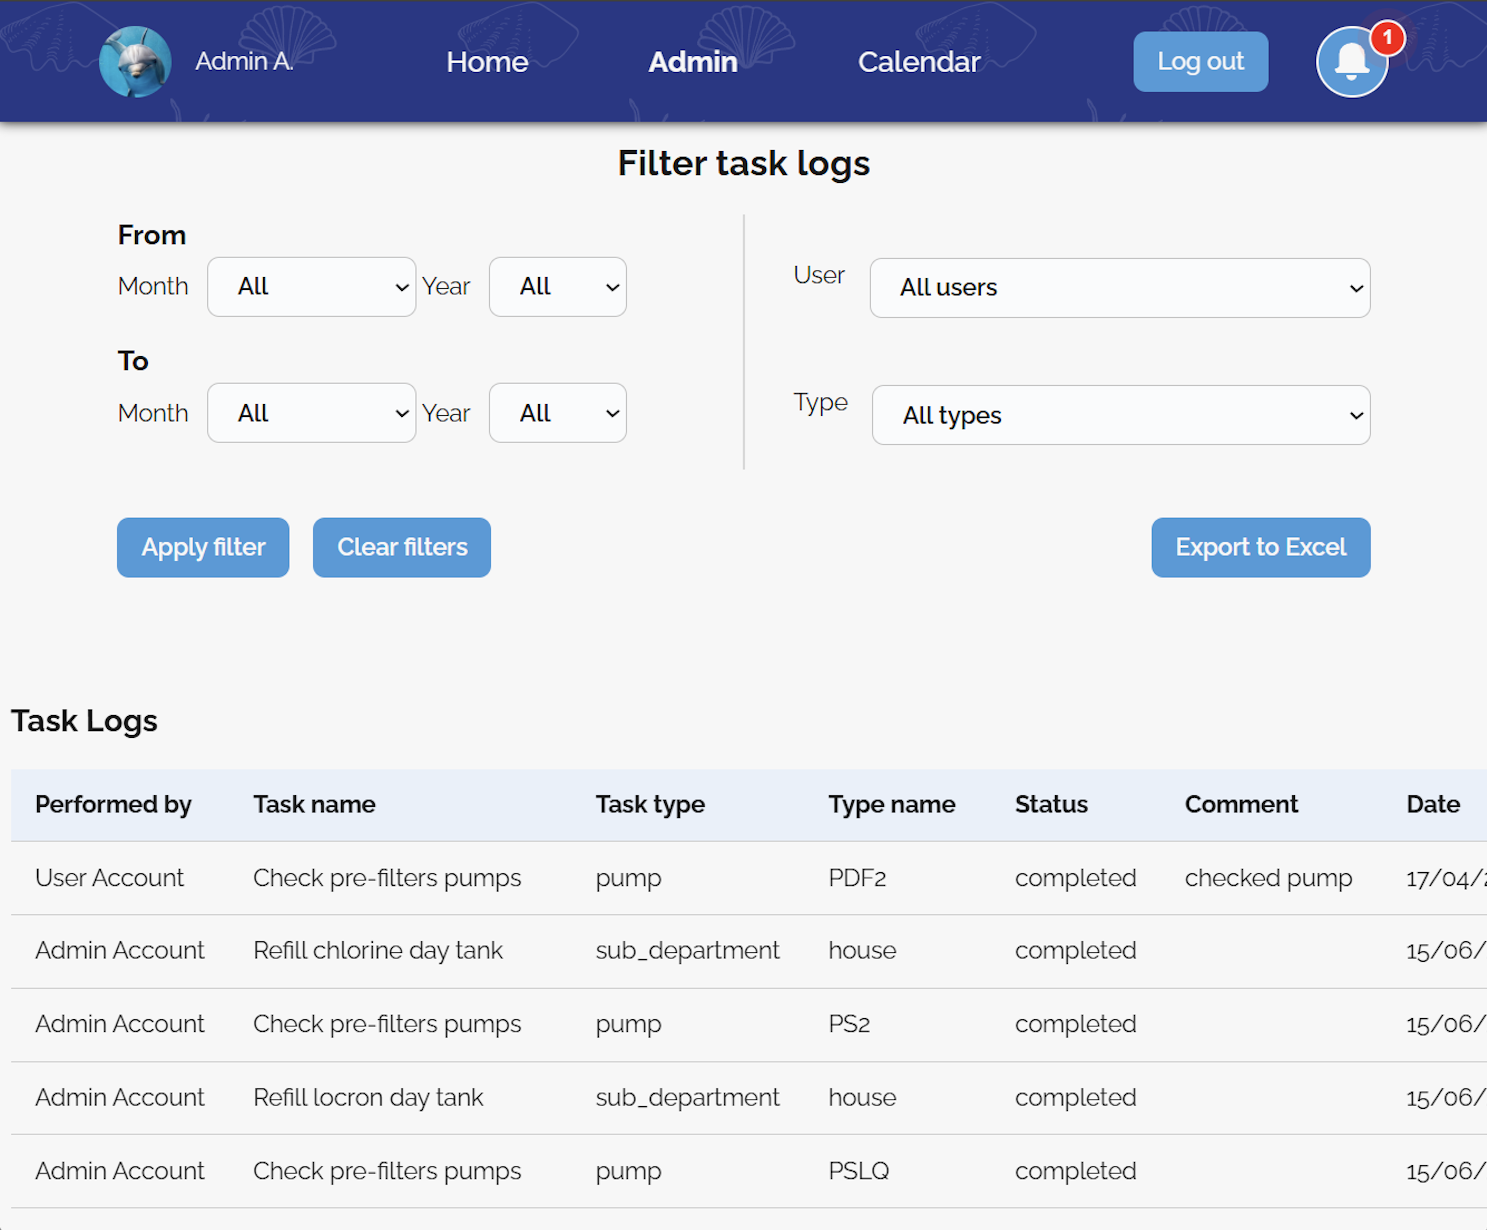The width and height of the screenshot is (1487, 1230).
Task: Open the To Year dropdown
Action: (x=557, y=413)
